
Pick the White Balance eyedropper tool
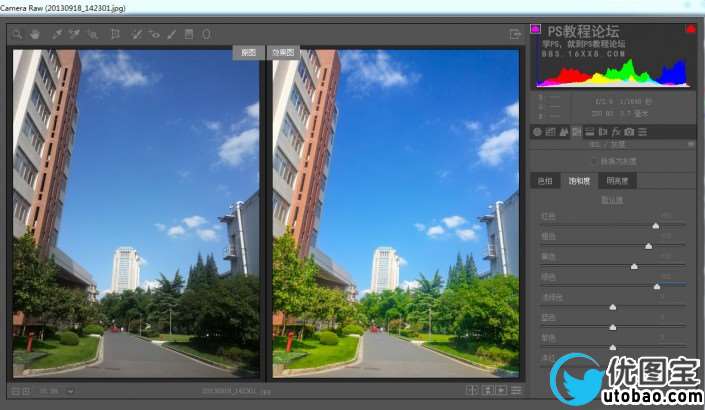click(x=57, y=34)
